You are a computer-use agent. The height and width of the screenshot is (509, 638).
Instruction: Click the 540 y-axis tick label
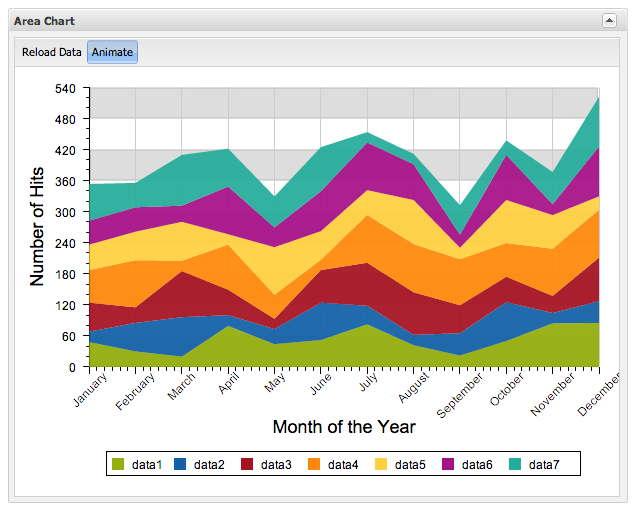coord(65,88)
